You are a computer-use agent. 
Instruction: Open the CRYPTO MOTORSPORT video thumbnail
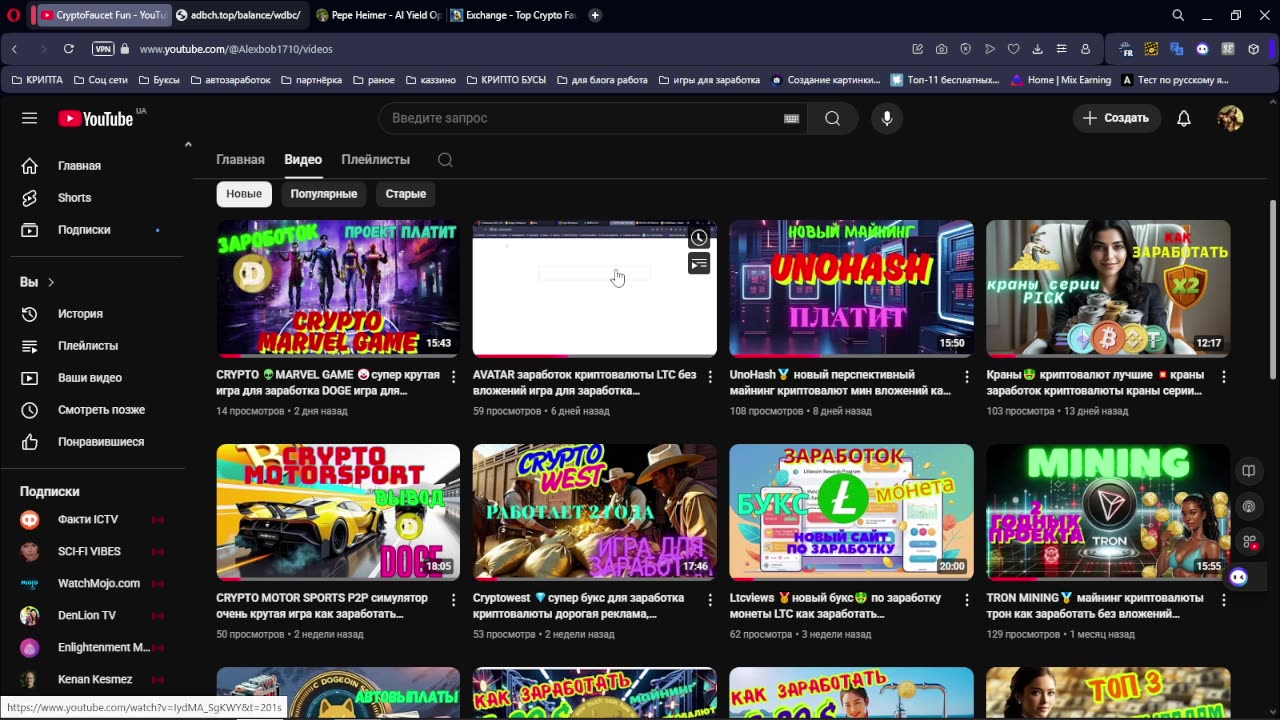[x=338, y=512]
